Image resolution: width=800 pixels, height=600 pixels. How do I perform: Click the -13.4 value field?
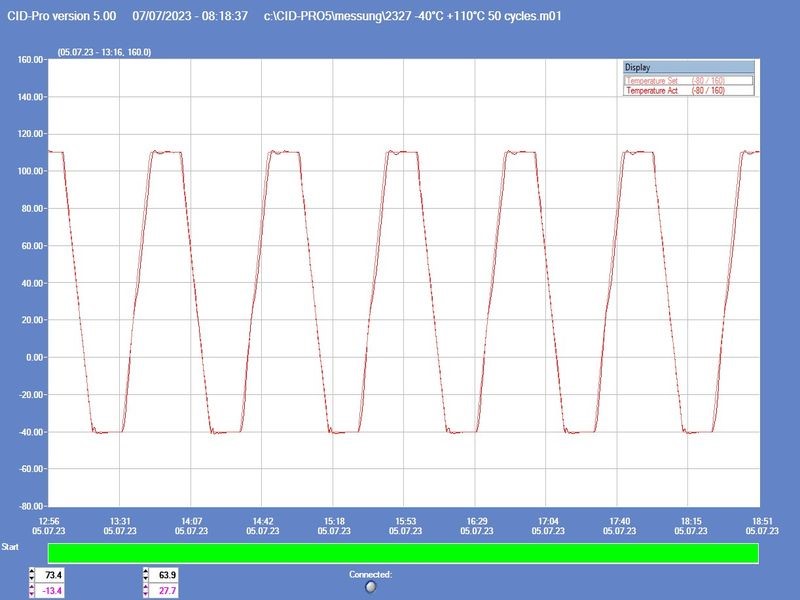coord(51,591)
